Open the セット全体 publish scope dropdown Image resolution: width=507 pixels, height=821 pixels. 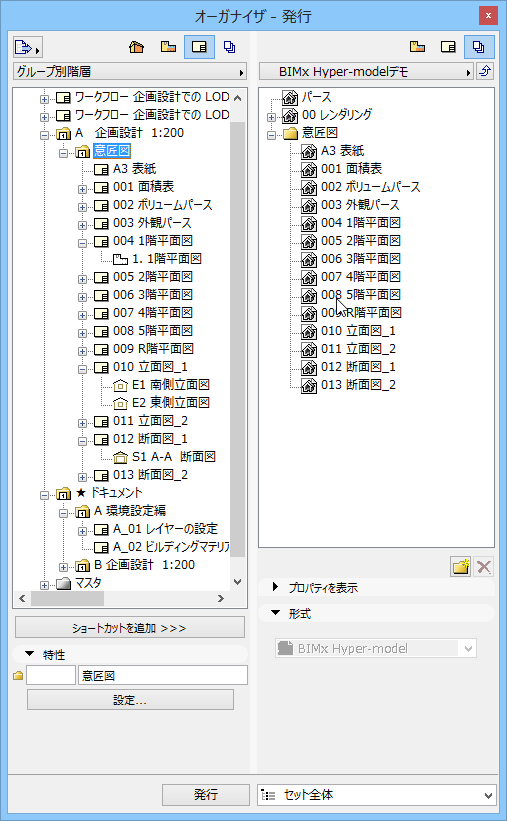(377, 795)
